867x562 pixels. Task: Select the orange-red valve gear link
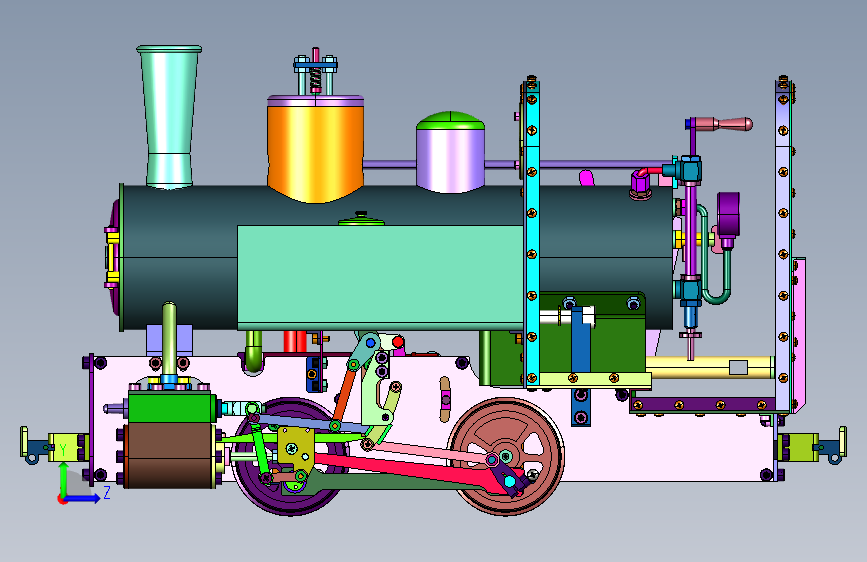pyautogui.click(x=345, y=395)
